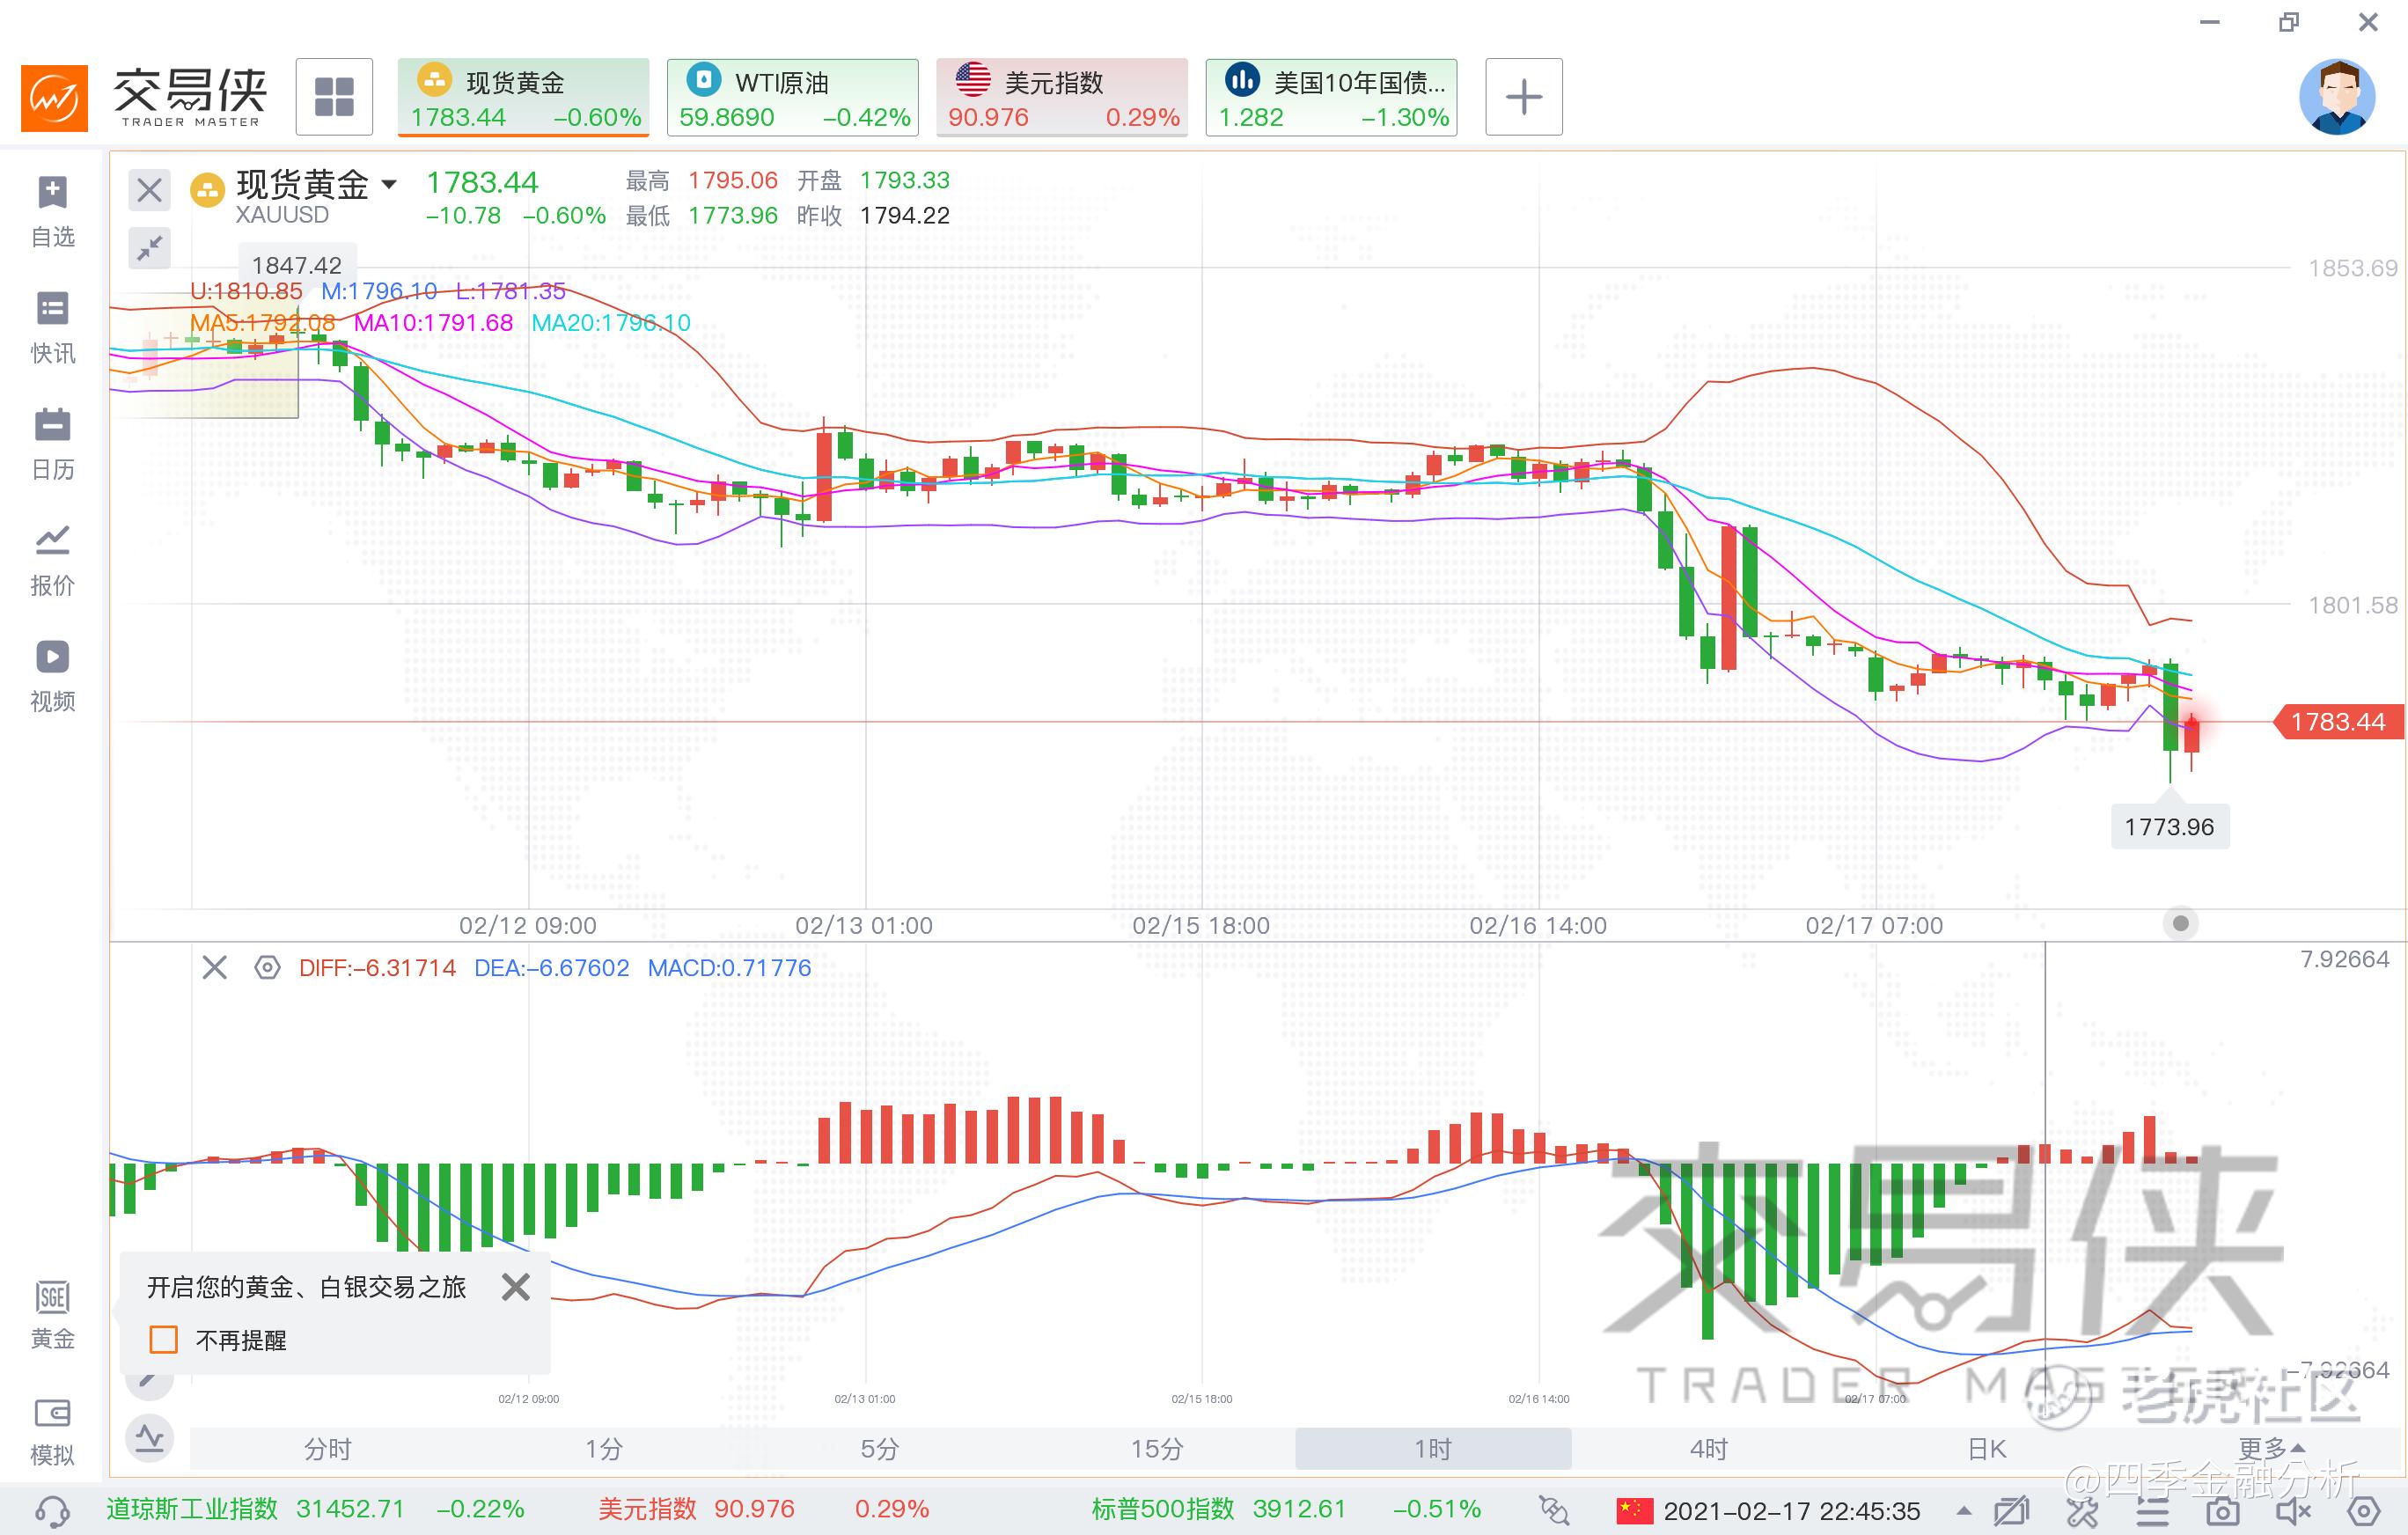Click the shrink chart arrows icon
The width and height of the screenshot is (2408, 1535).
pos(150,247)
